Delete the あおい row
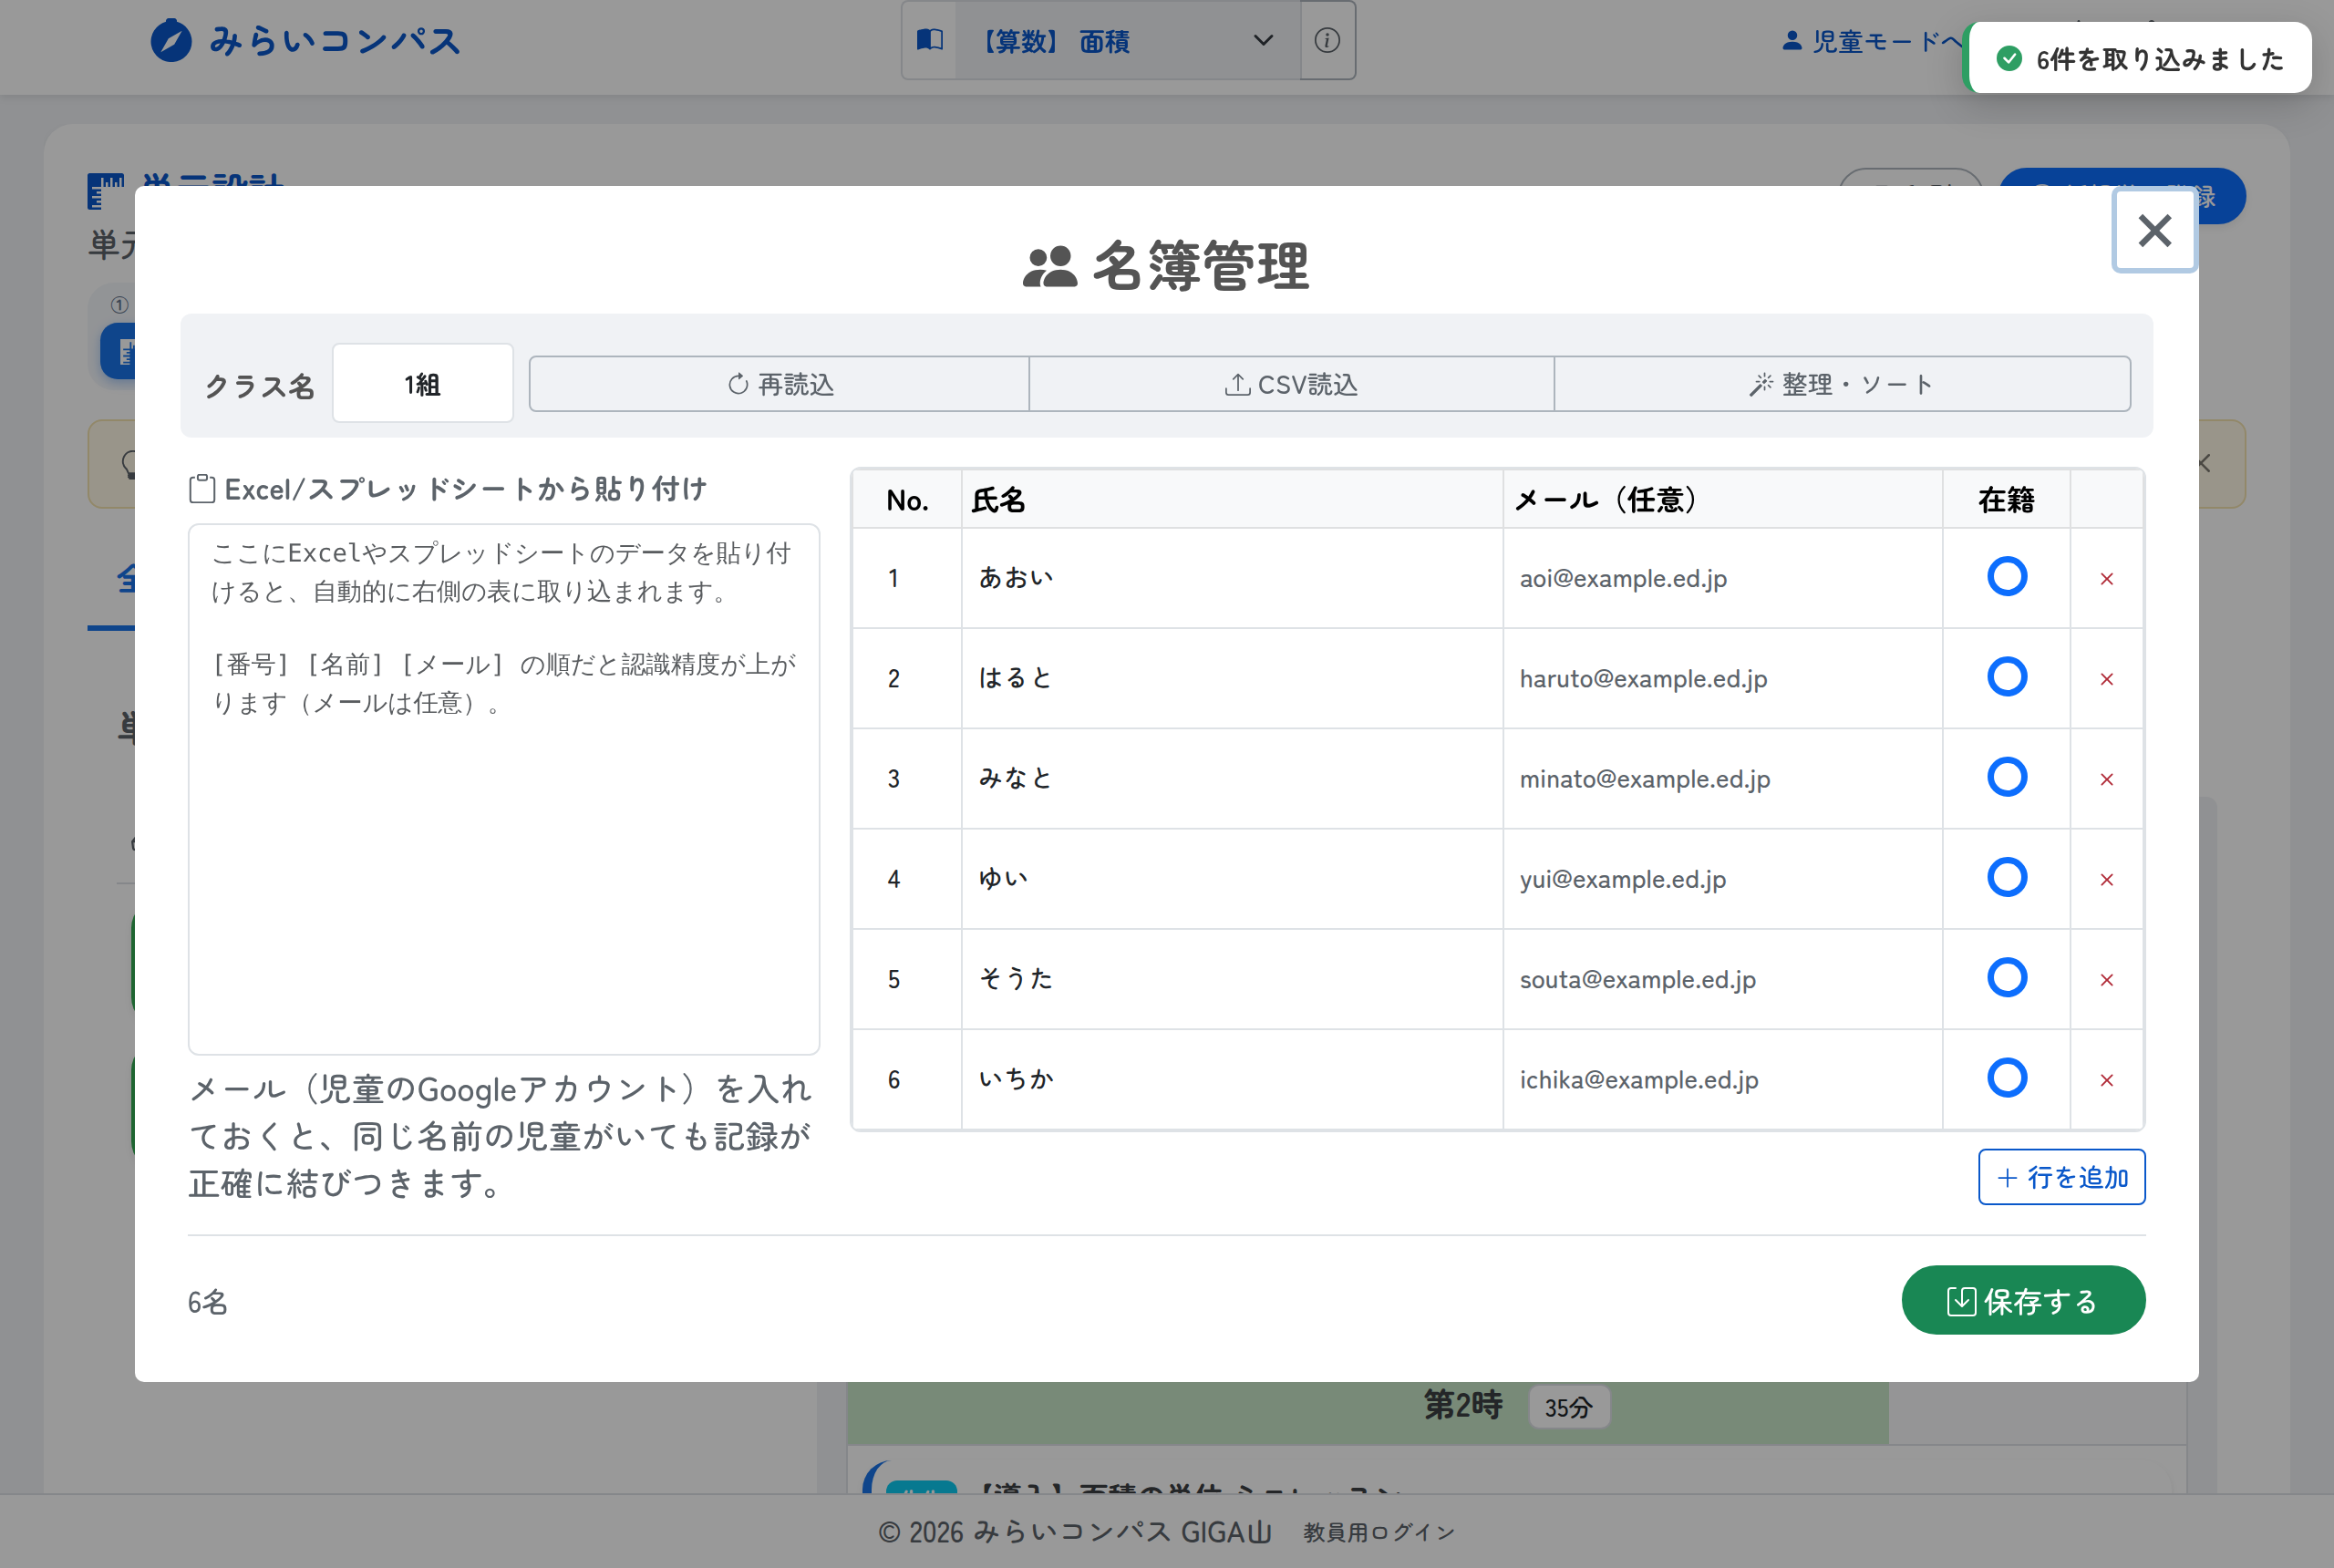The image size is (2334, 1568). click(2106, 579)
